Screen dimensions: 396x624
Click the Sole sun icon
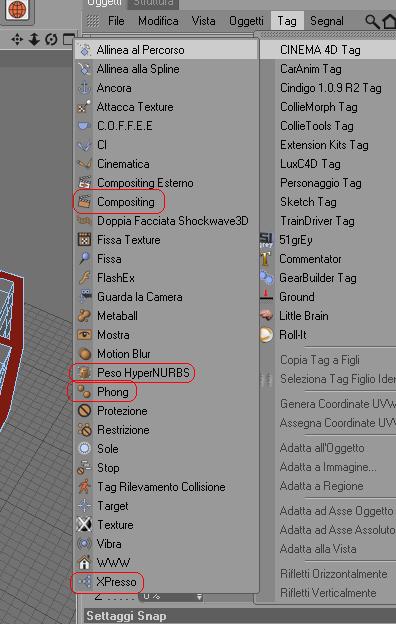84,449
